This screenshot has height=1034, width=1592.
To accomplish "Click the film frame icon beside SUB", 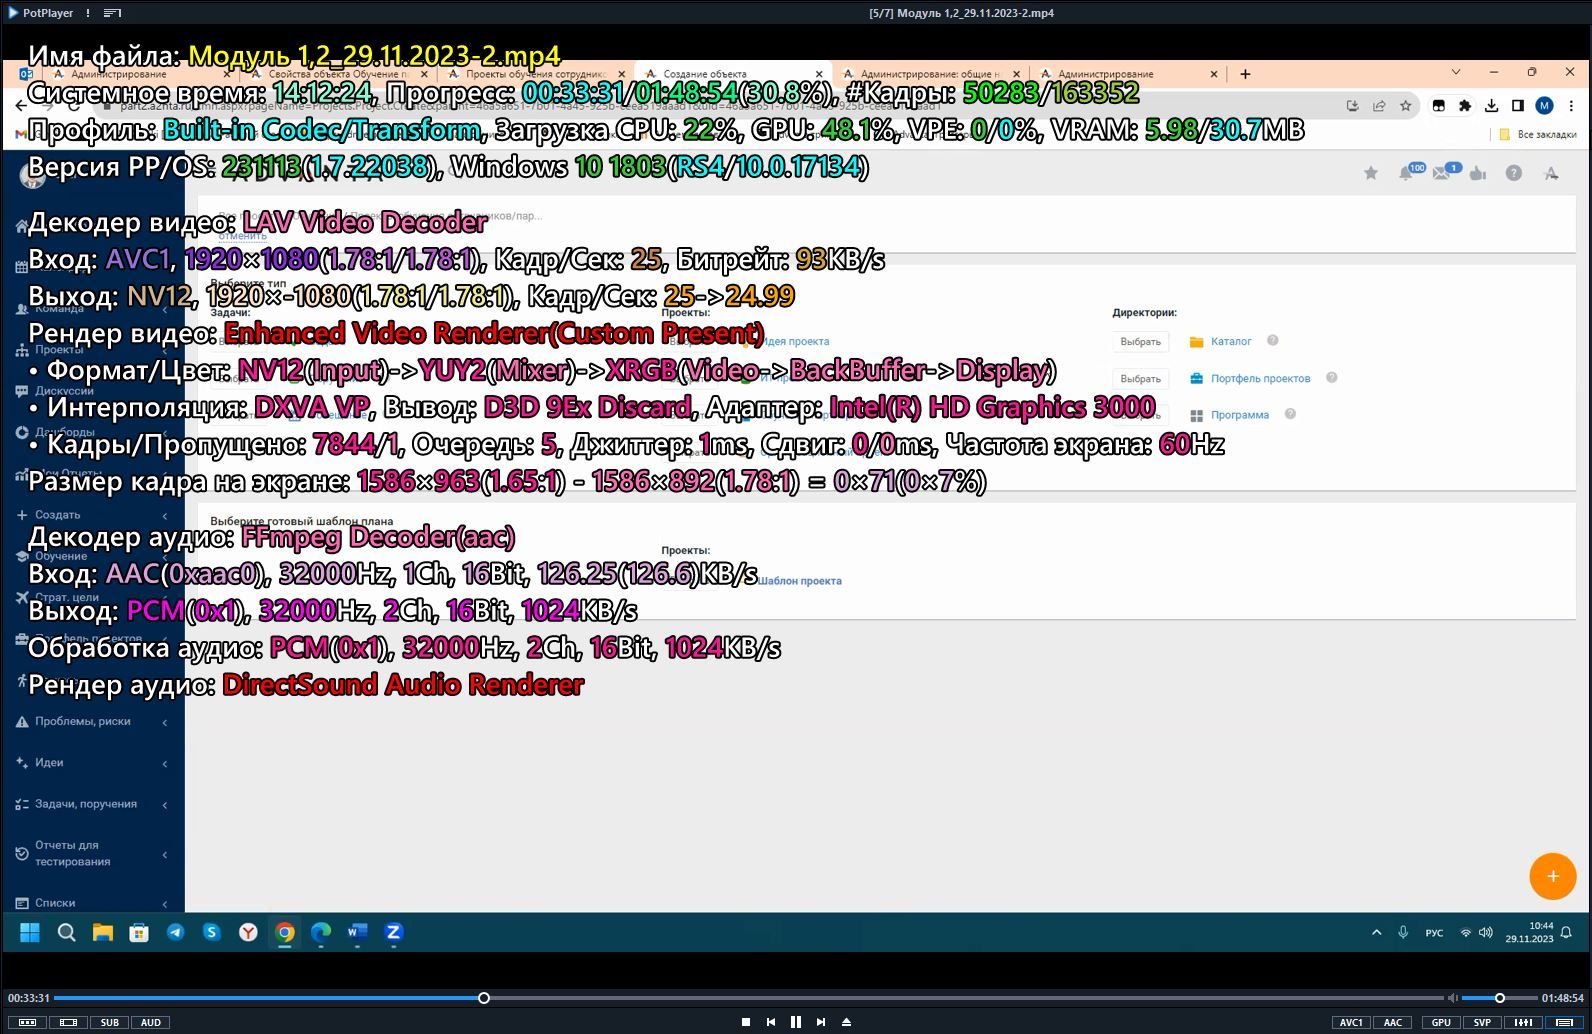I will (x=68, y=1022).
